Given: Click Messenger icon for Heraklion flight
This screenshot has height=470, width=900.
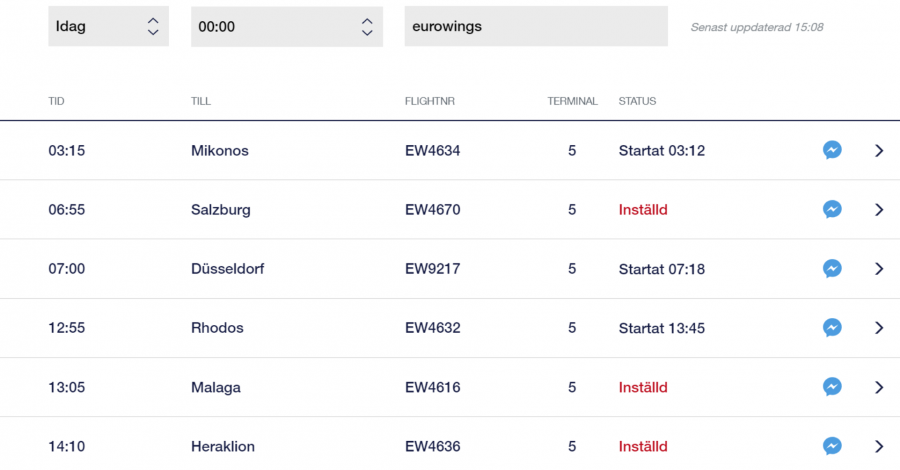Looking at the screenshot, I should tap(831, 446).
